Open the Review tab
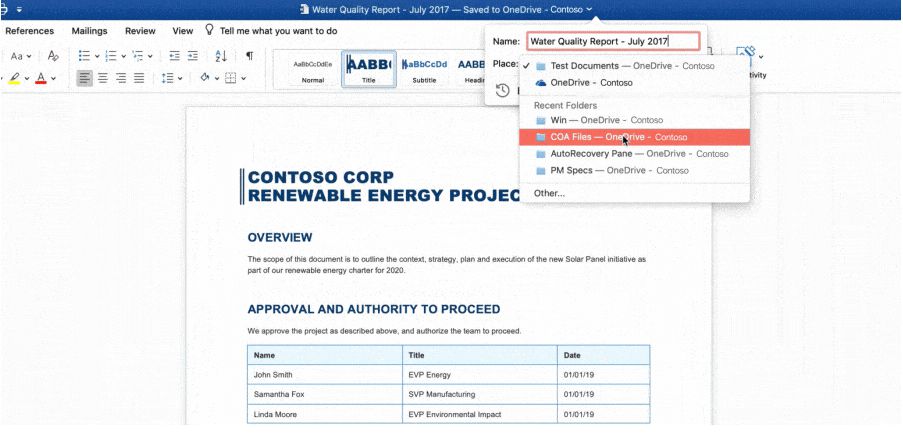The height and width of the screenshot is (444, 903). 140,31
